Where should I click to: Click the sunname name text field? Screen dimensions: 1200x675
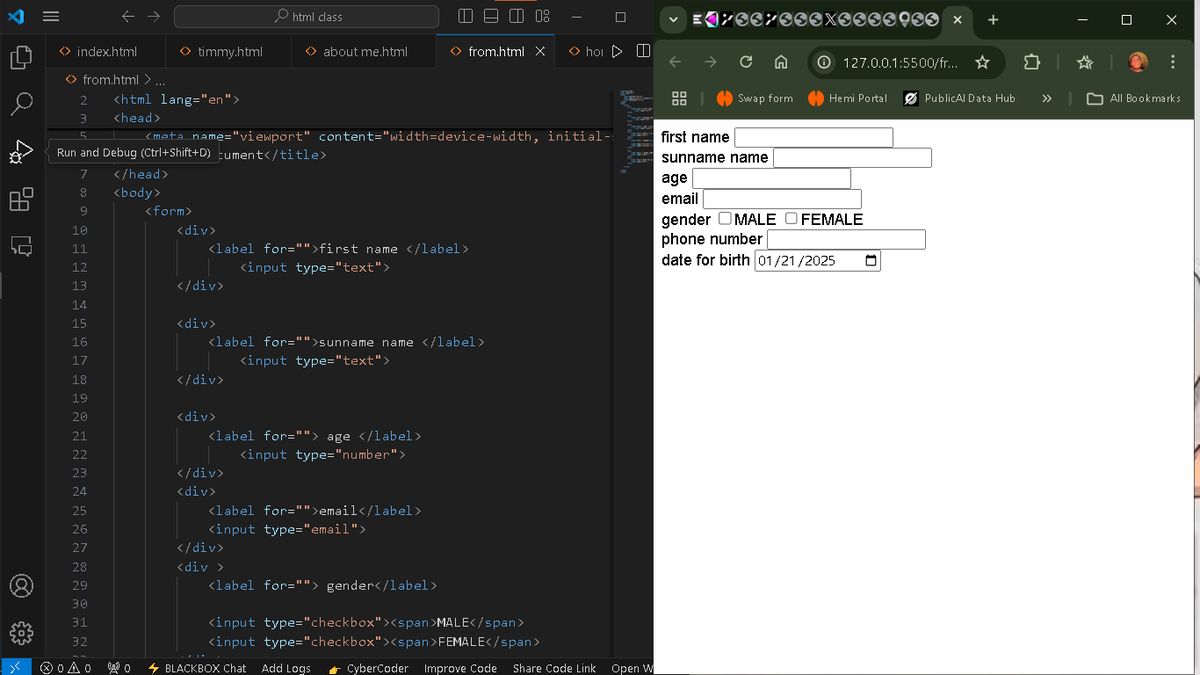point(852,157)
